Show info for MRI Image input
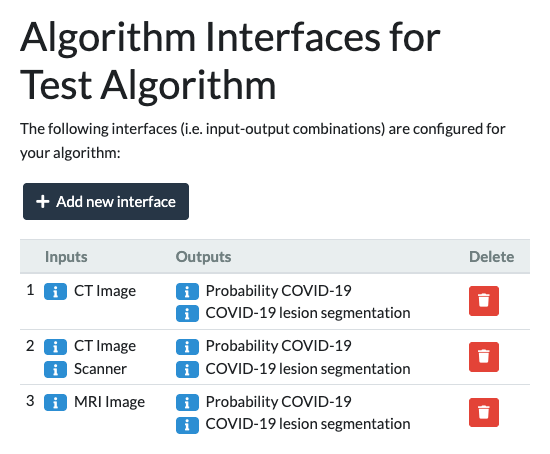 point(55,402)
